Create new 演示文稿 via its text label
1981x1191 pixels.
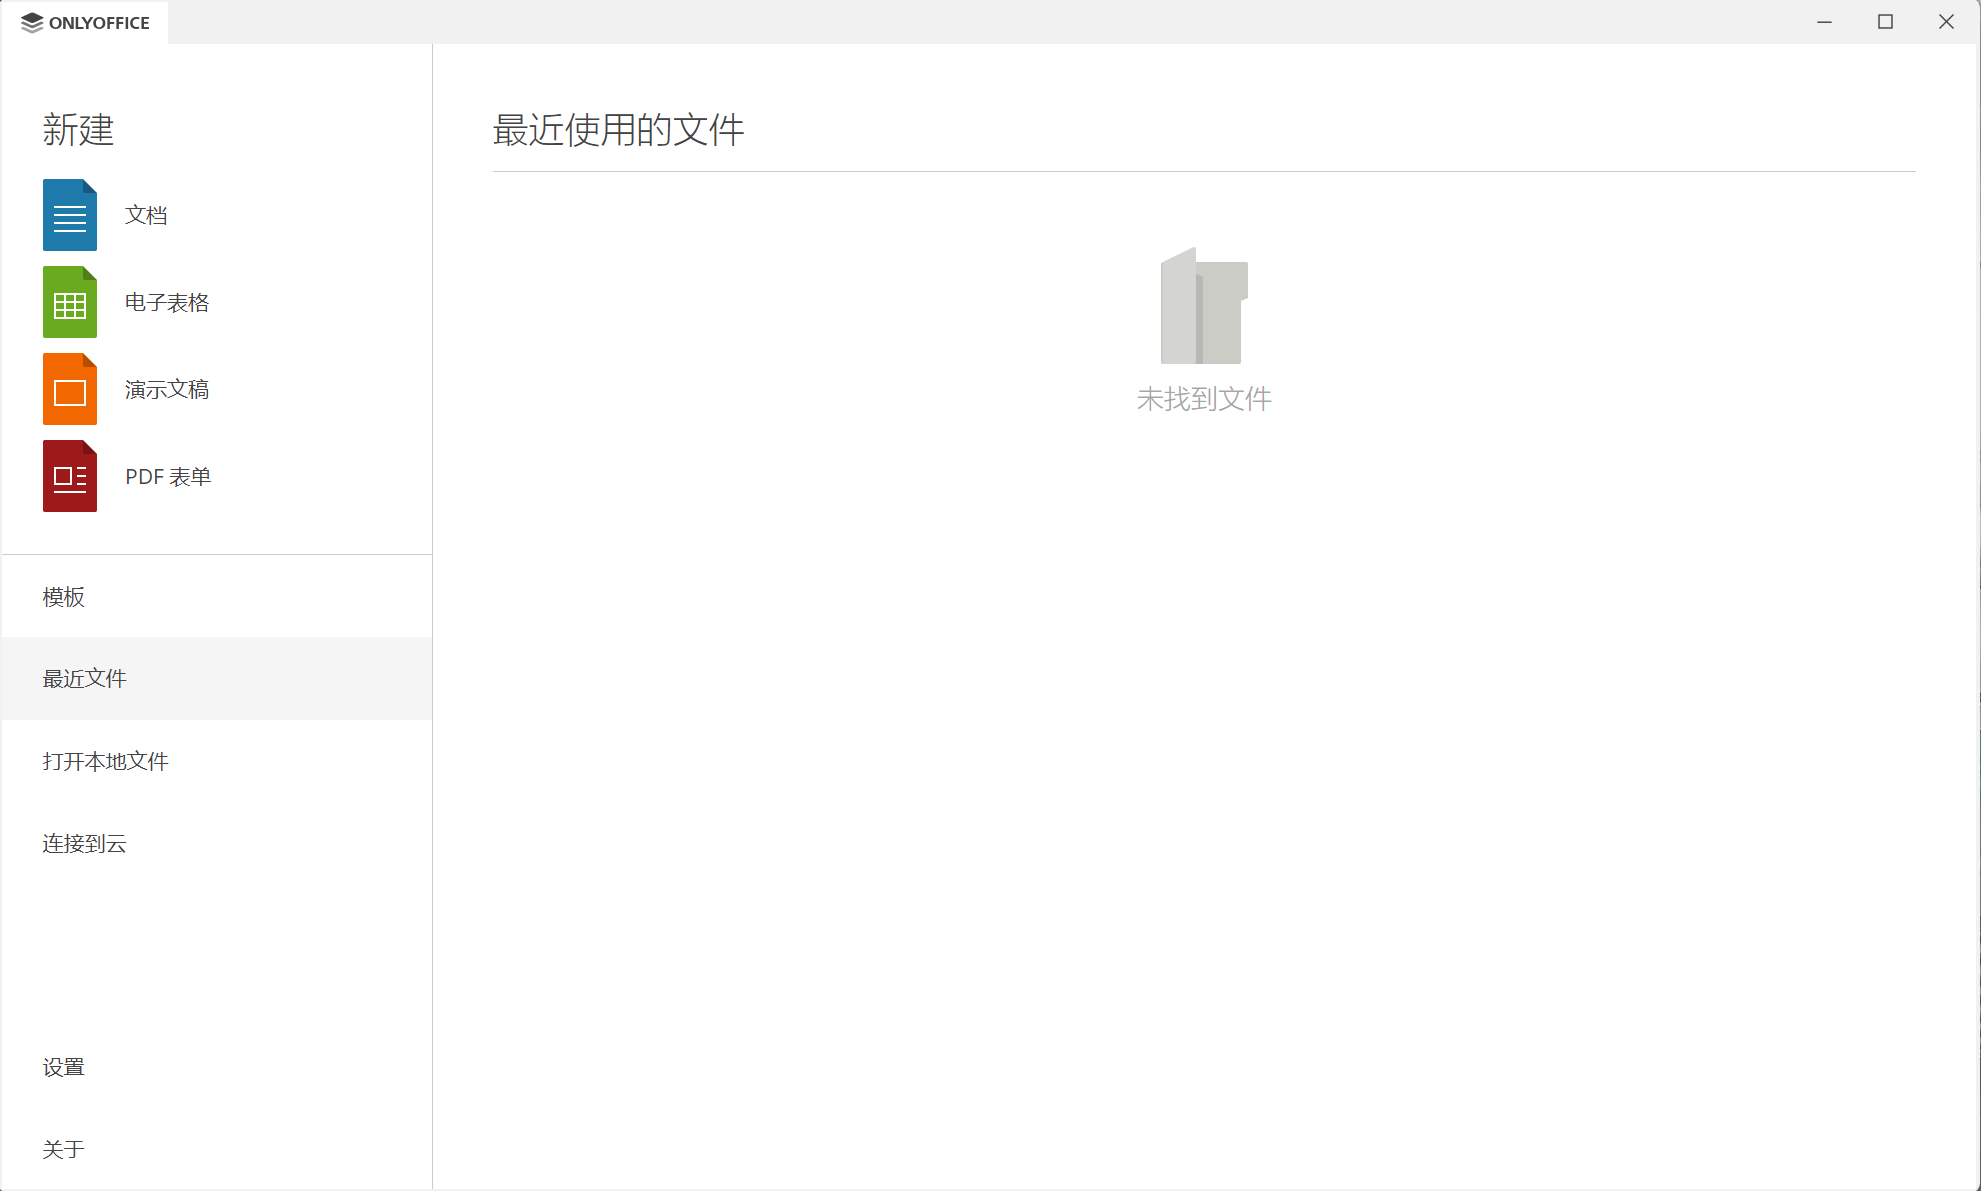(167, 389)
